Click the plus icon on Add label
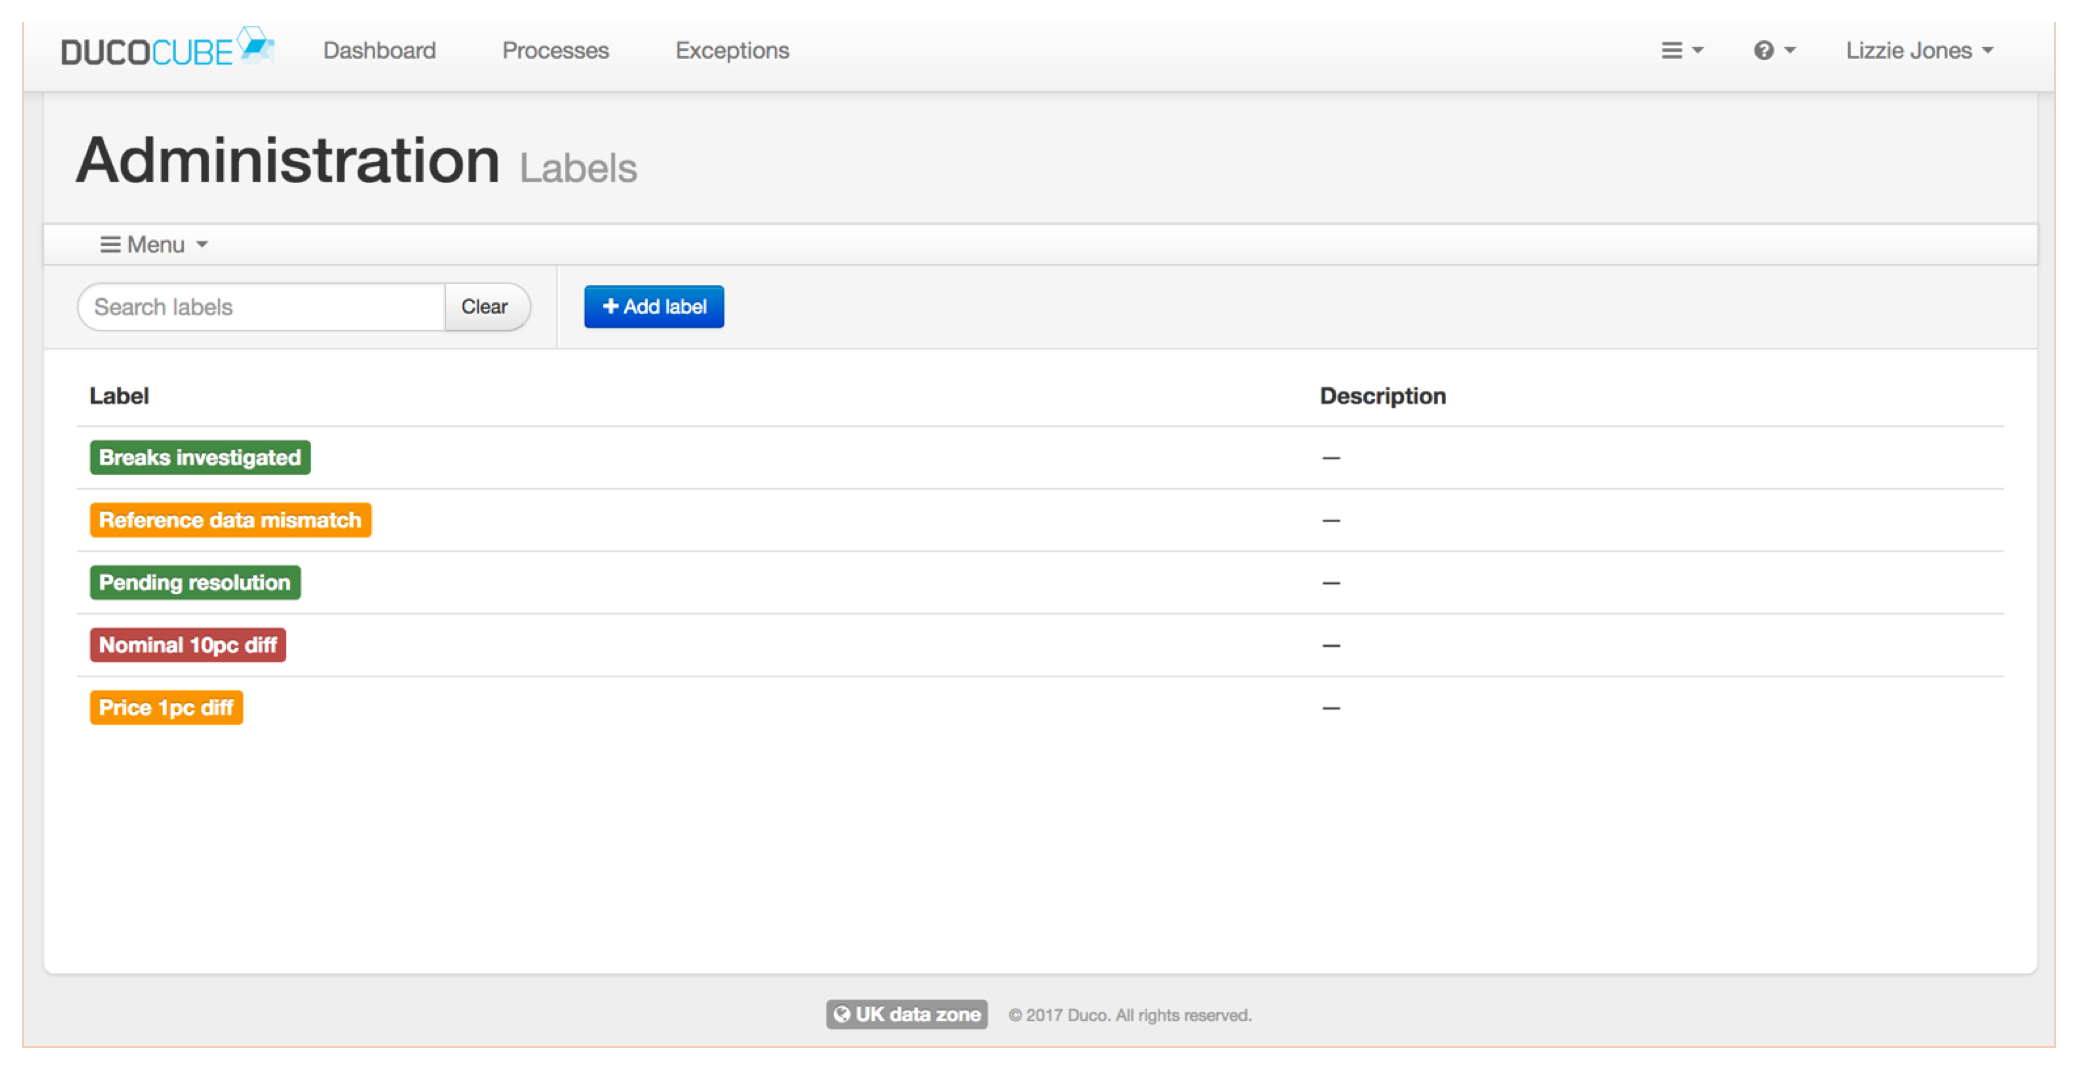 pos(611,306)
